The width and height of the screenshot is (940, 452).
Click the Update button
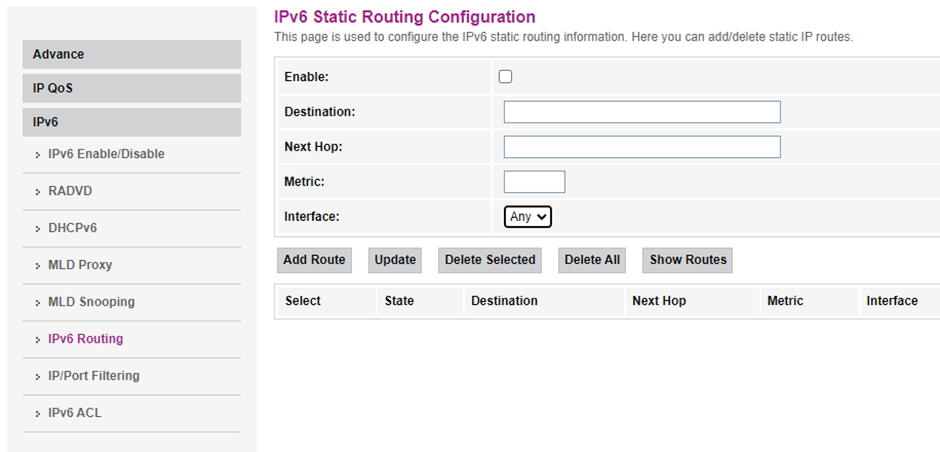(x=395, y=260)
